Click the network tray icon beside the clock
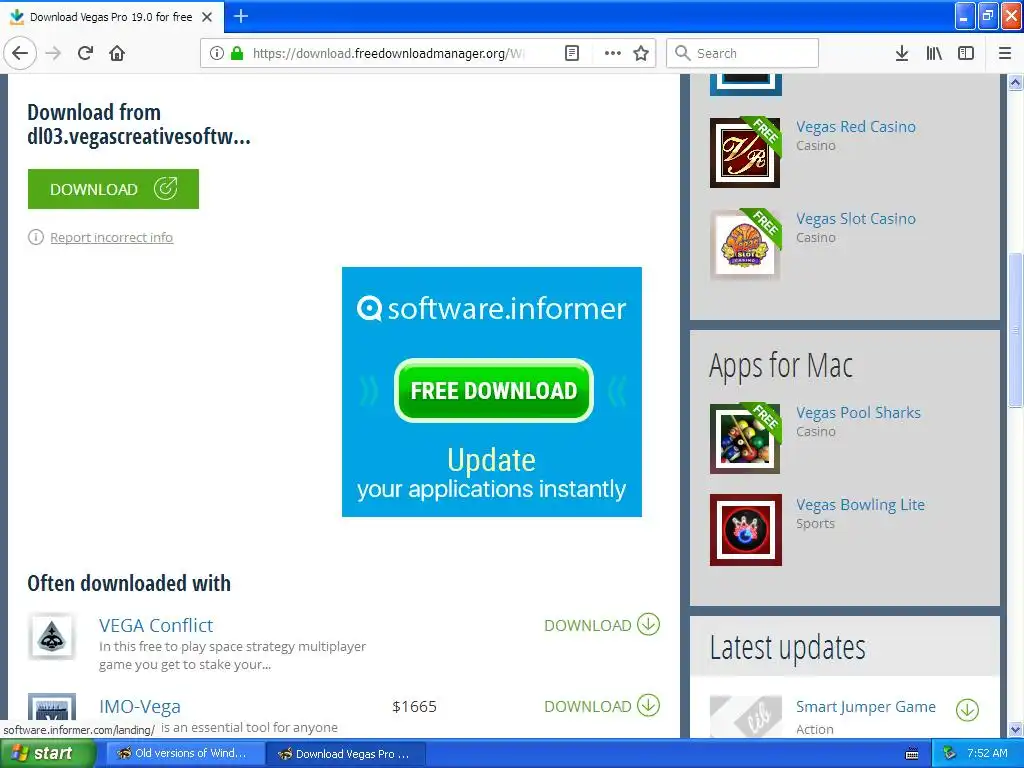The height and width of the screenshot is (768, 1024). [949, 753]
